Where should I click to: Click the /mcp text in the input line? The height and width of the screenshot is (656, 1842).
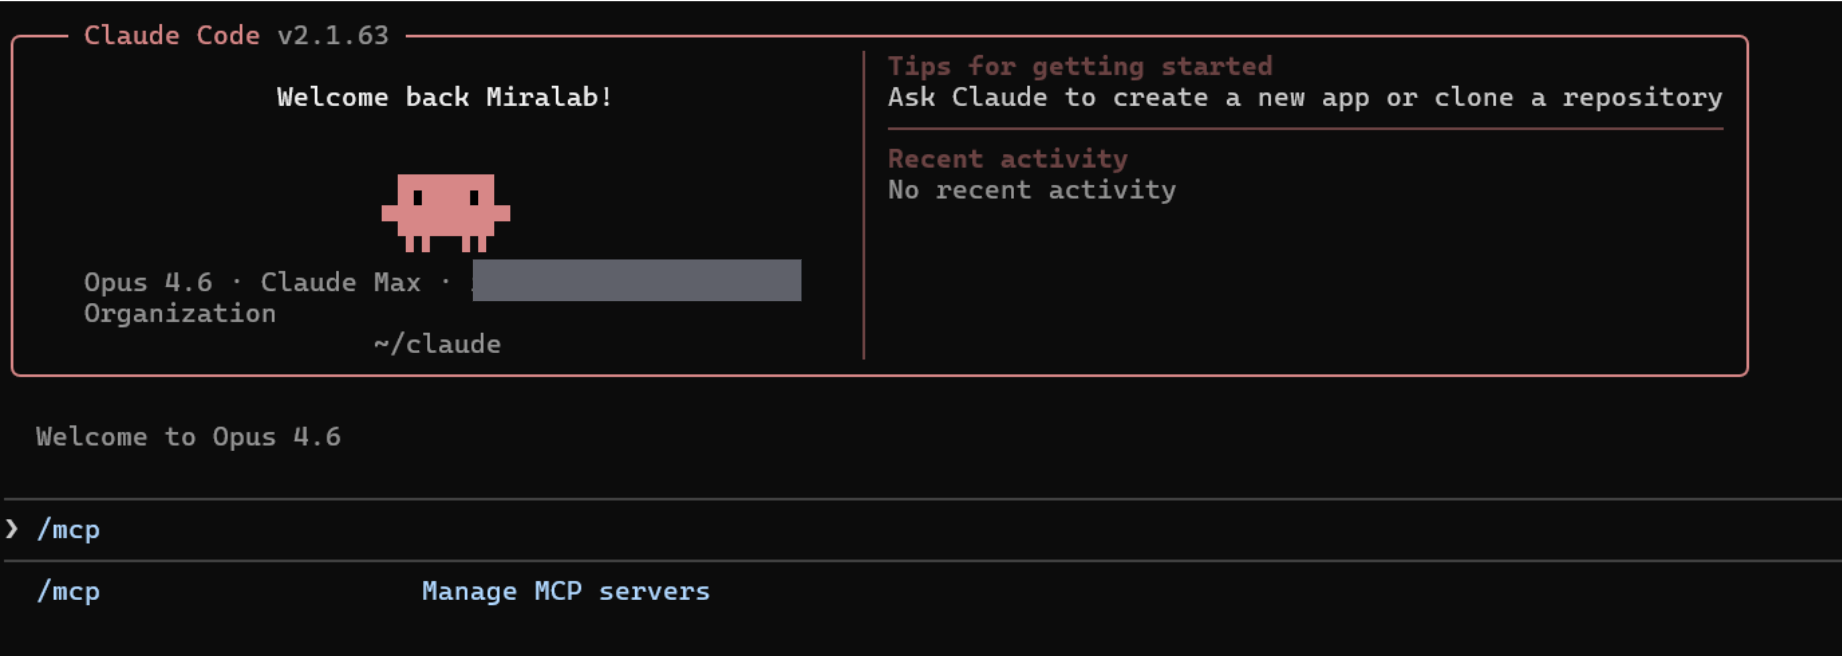[x=68, y=529]
